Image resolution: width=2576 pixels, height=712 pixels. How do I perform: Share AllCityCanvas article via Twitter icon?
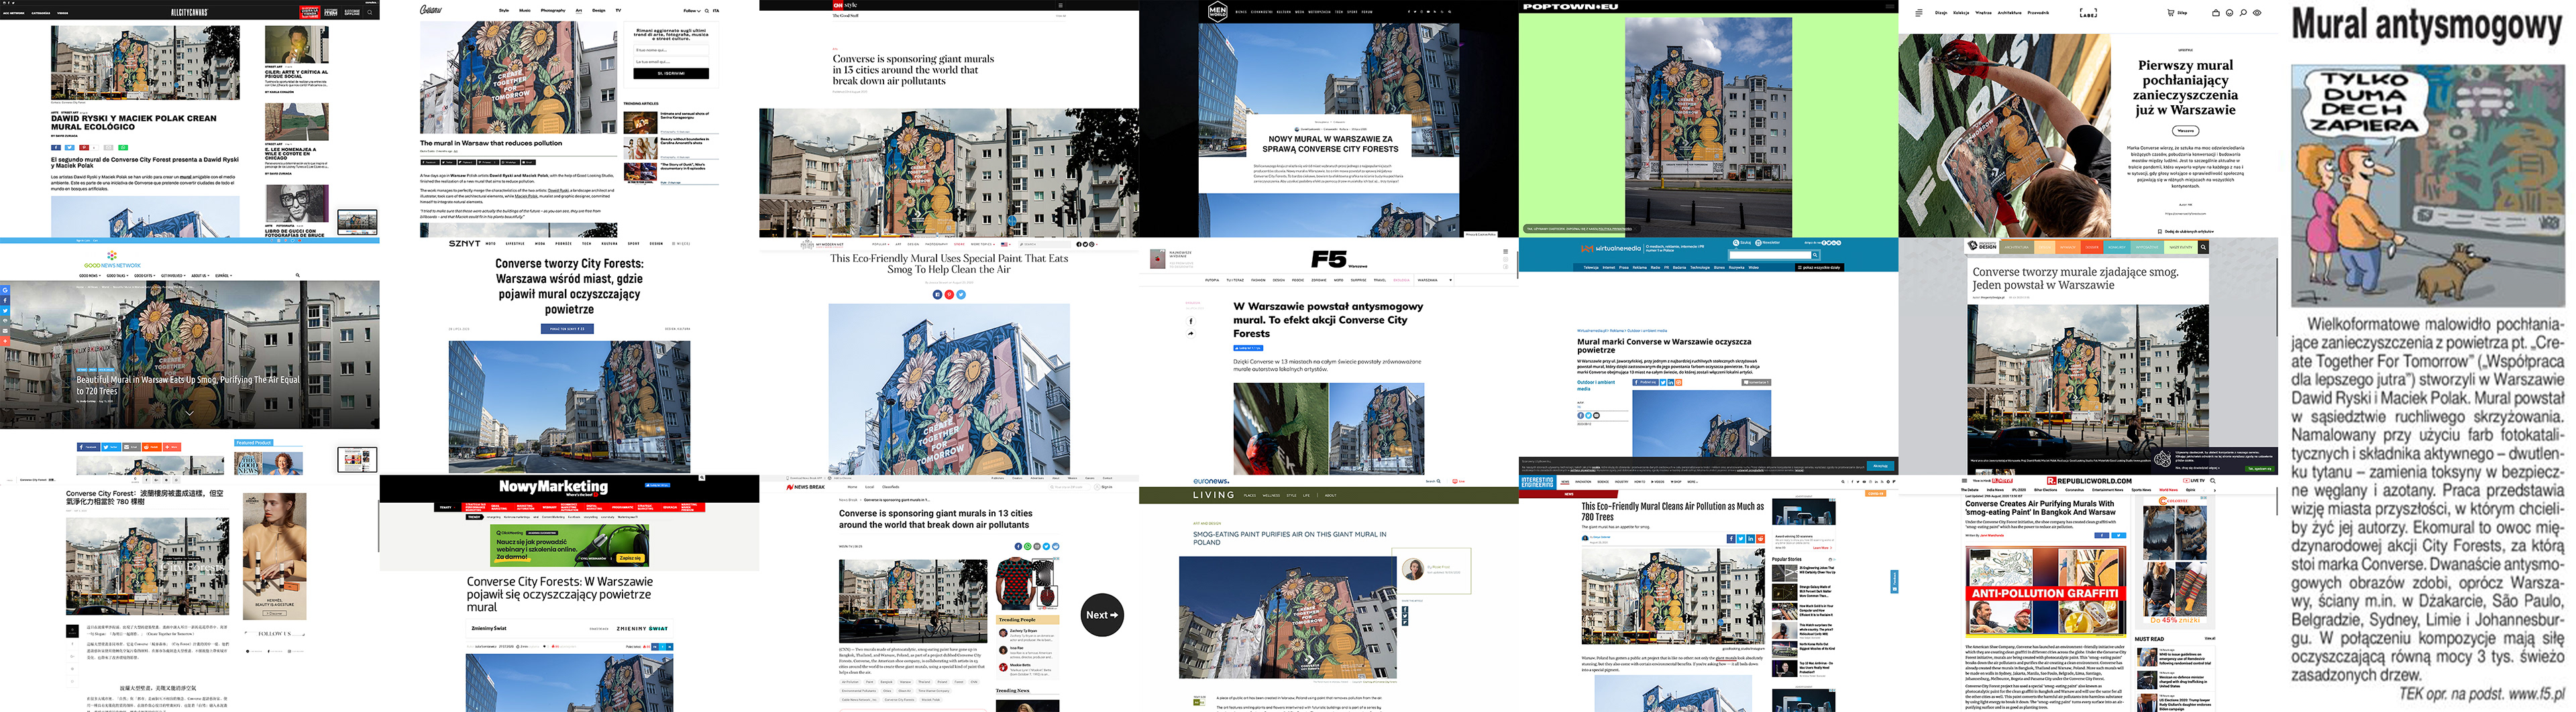point(70,148)
